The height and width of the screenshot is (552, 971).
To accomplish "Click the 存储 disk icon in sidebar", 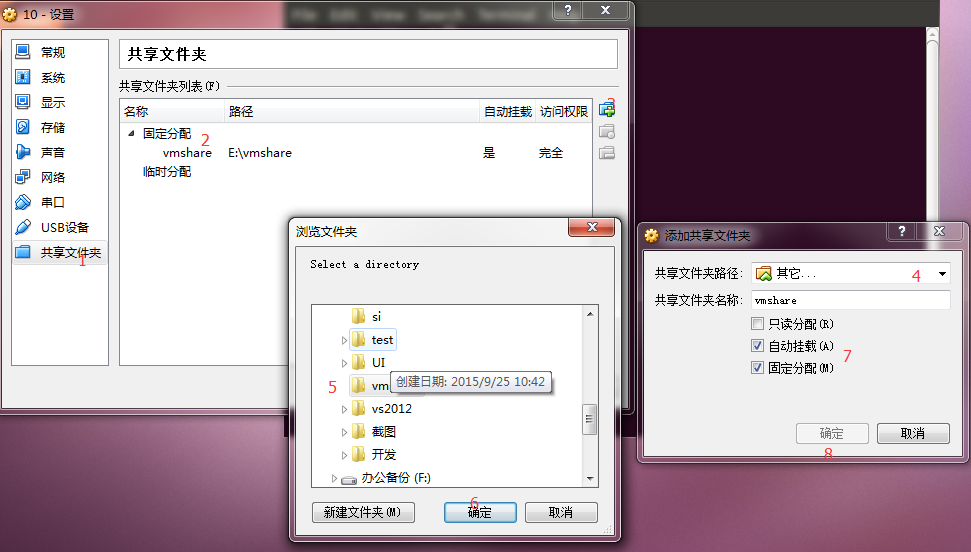I will point(23,126).
